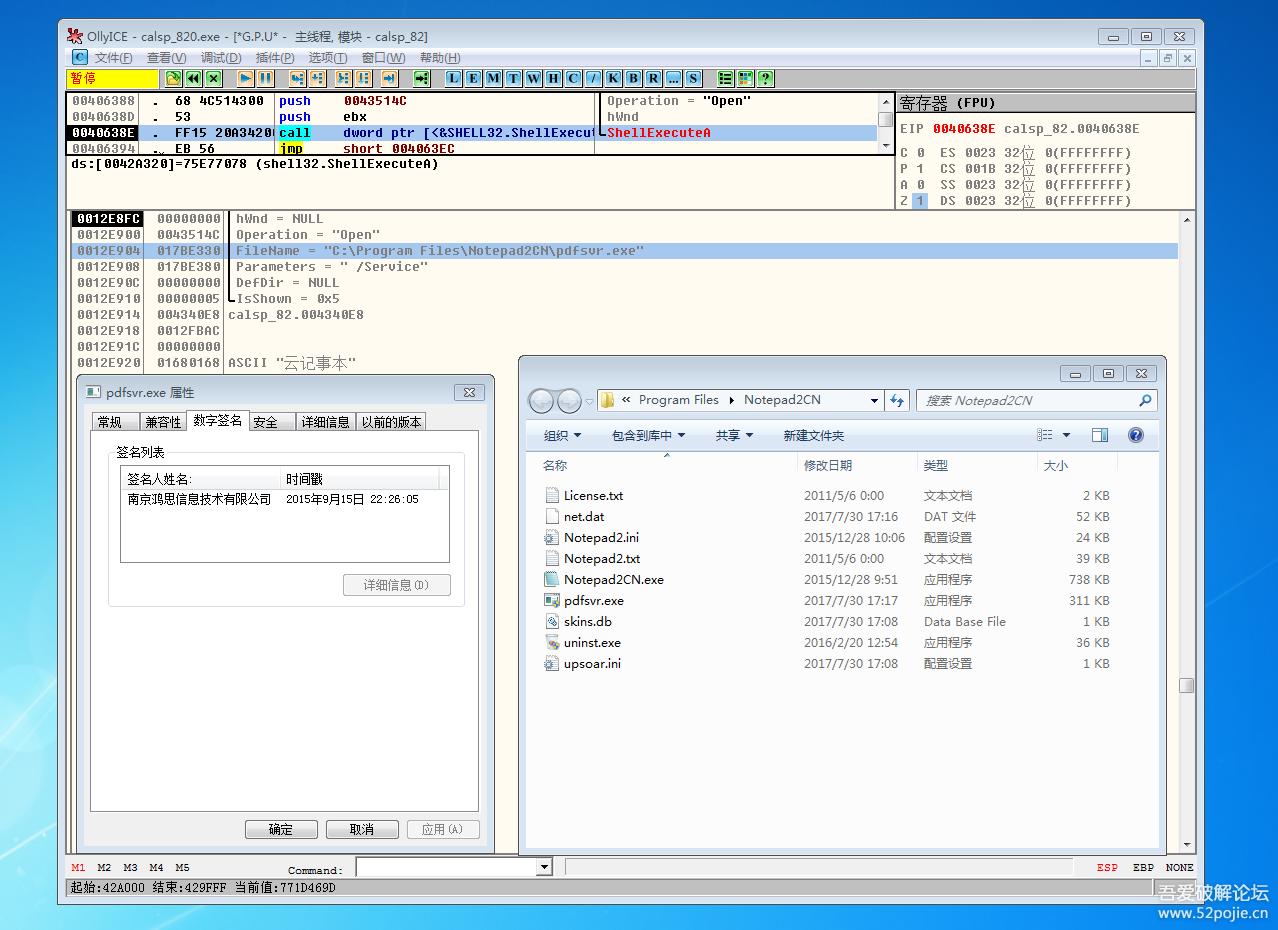Switch to the 详细信息 tab in properties
The image size is (1278, 930).
326,422
